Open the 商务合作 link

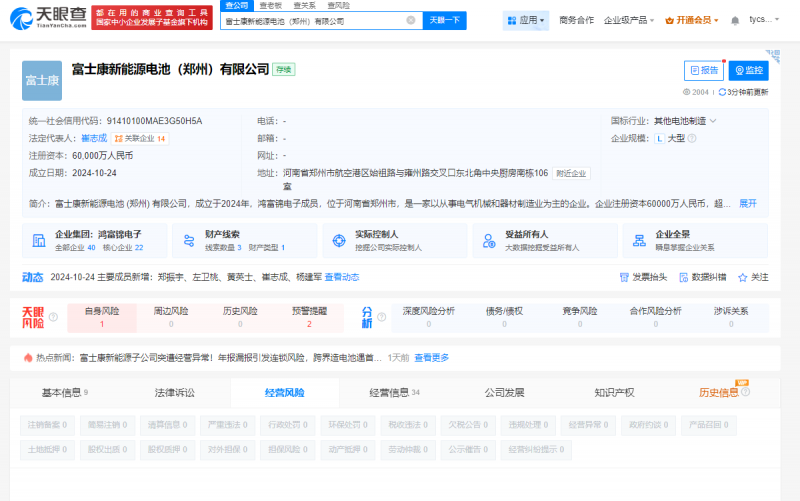click(577, 20)
